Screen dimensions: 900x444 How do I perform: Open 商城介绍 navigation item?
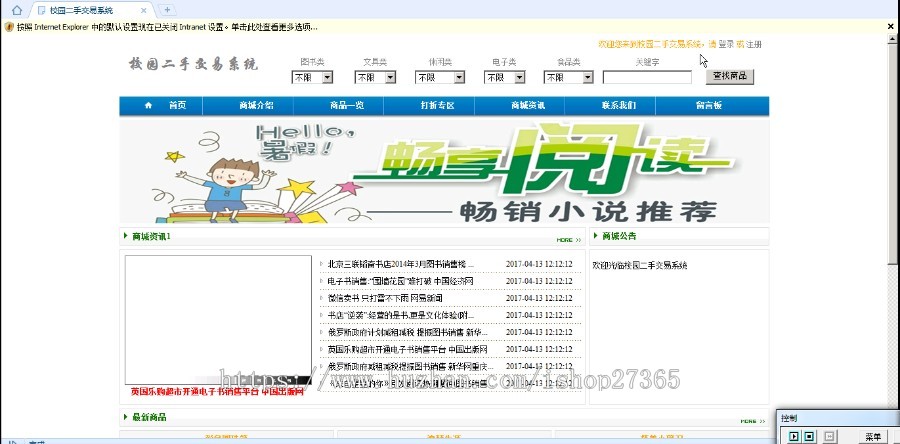tap(257, 106)
